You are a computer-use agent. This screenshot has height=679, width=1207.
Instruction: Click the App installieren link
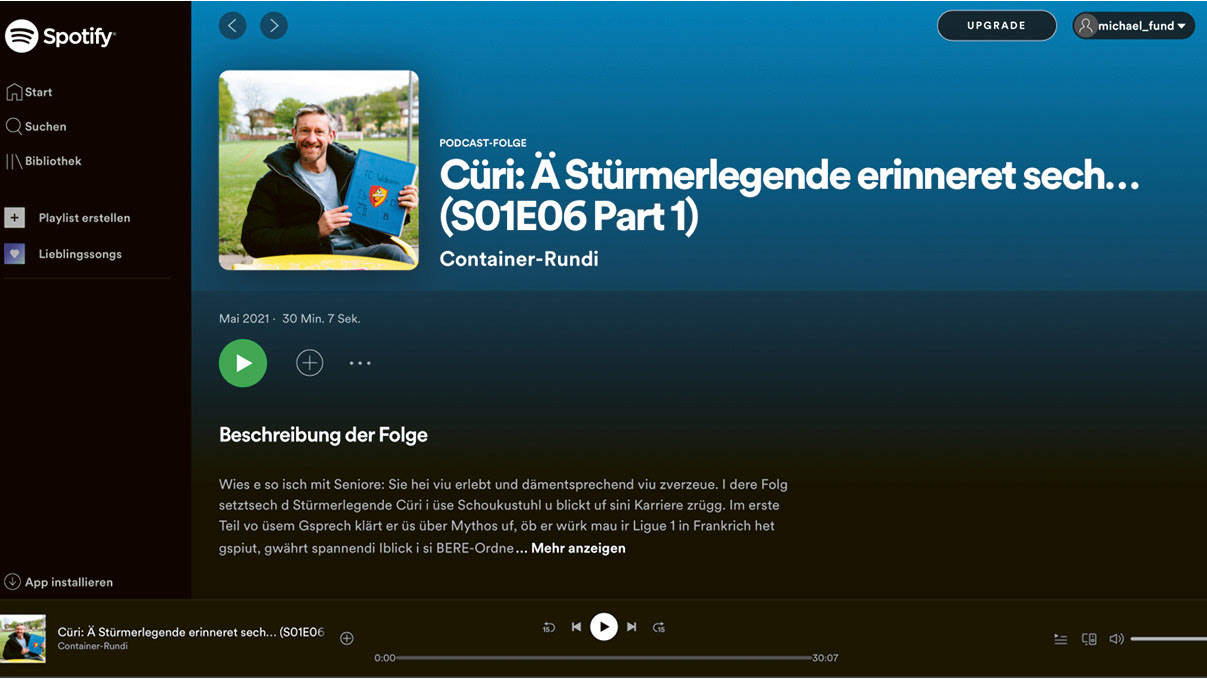(59, 582)
